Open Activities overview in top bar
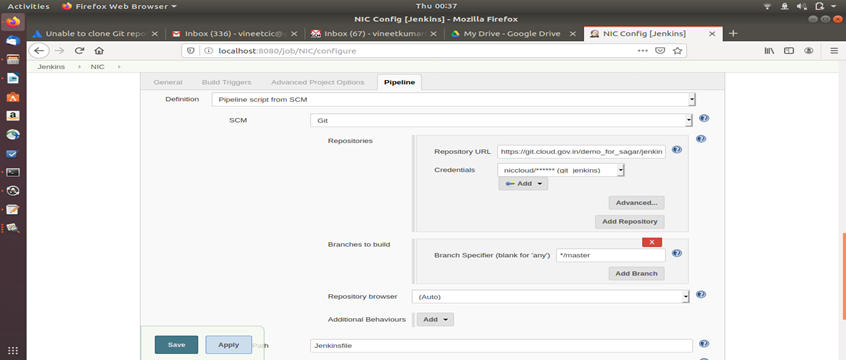Image resolution: width=846 pixels, height=360 pixels. (x=28, y=6)
